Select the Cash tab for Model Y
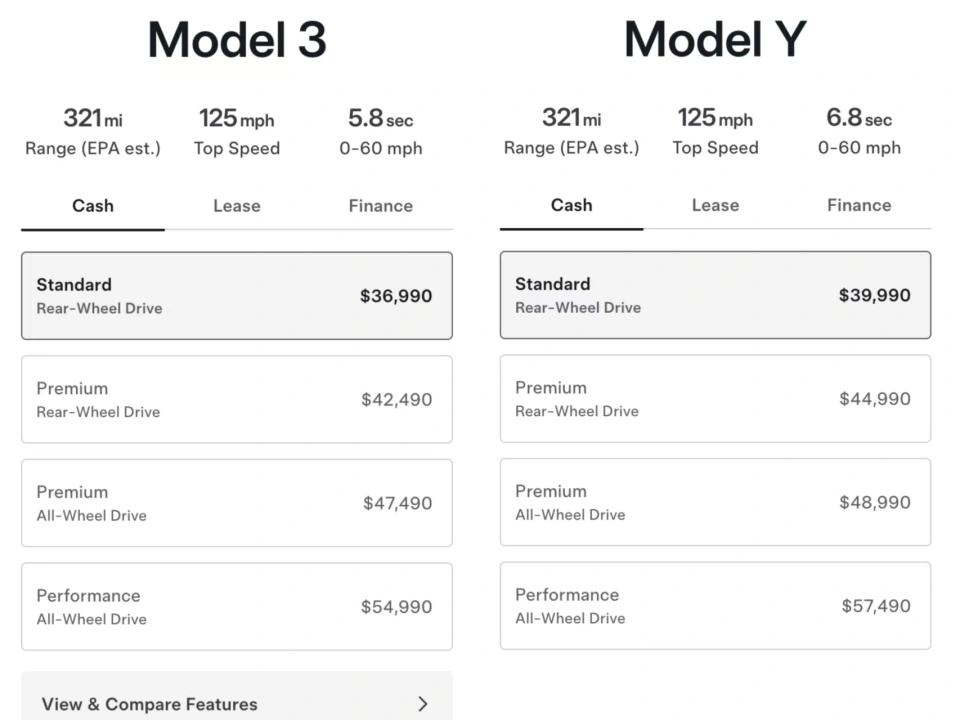 [x=571, y=205]
